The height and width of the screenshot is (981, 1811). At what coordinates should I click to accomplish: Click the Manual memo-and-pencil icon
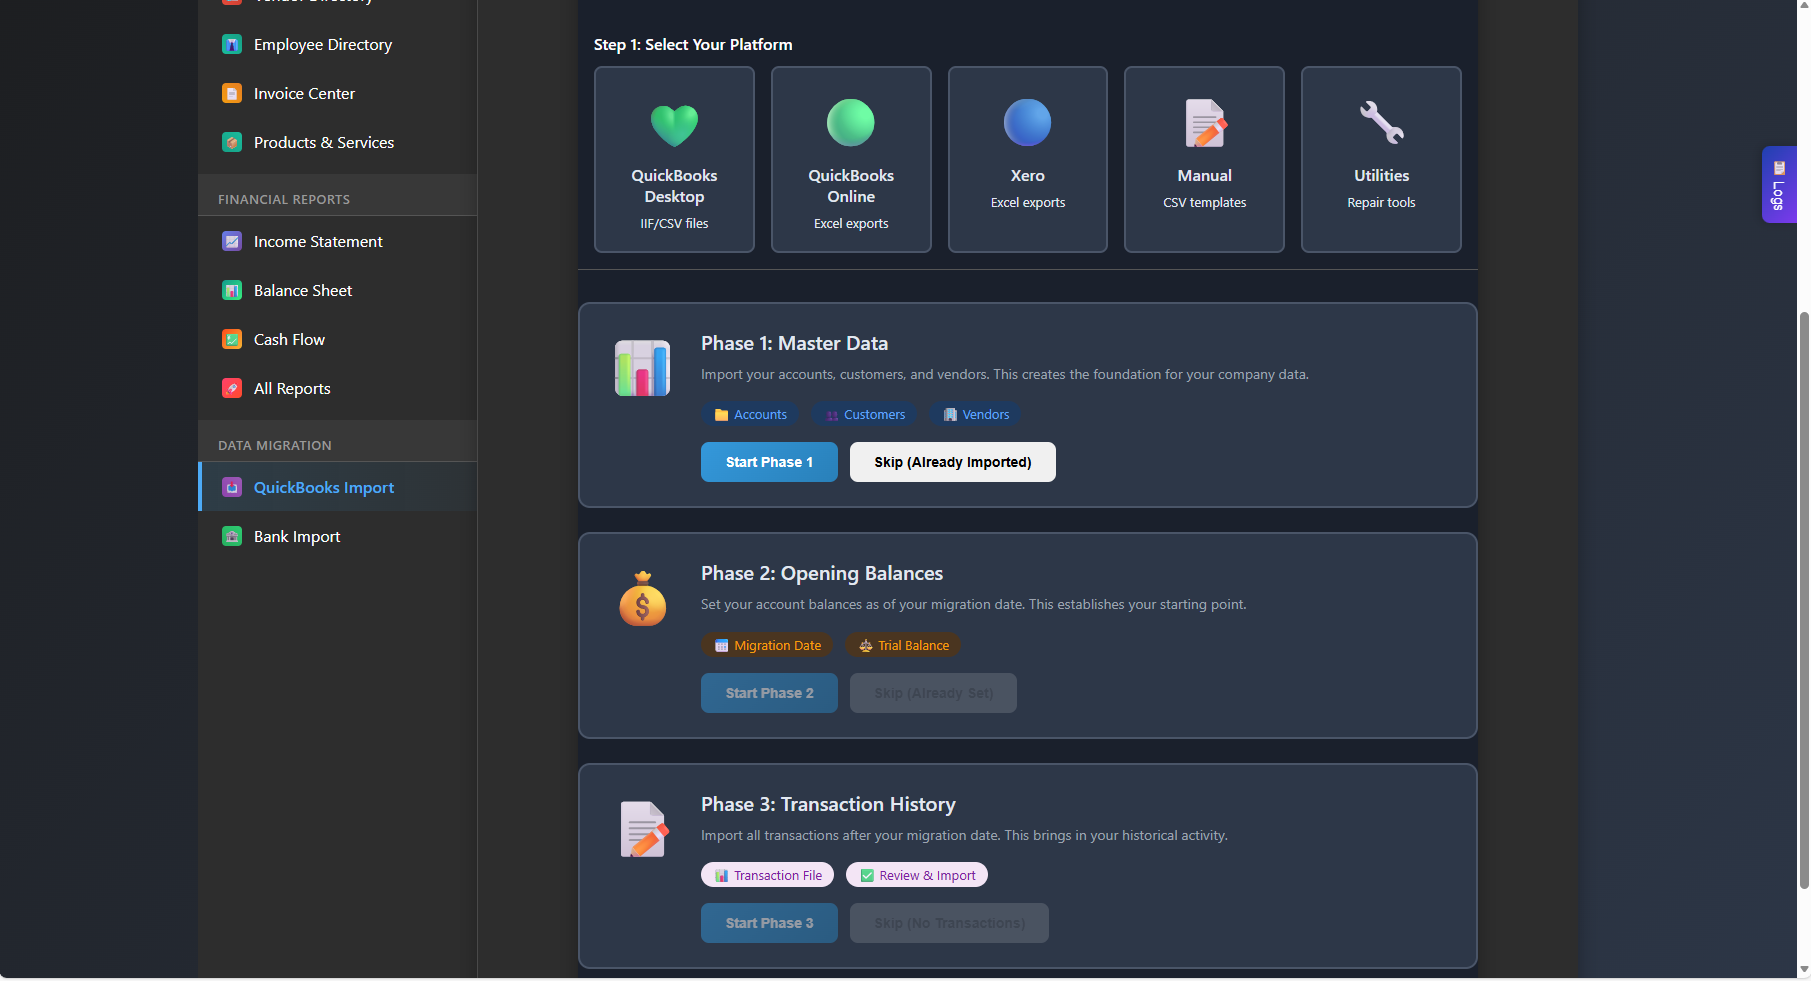tap(1205, 124)
